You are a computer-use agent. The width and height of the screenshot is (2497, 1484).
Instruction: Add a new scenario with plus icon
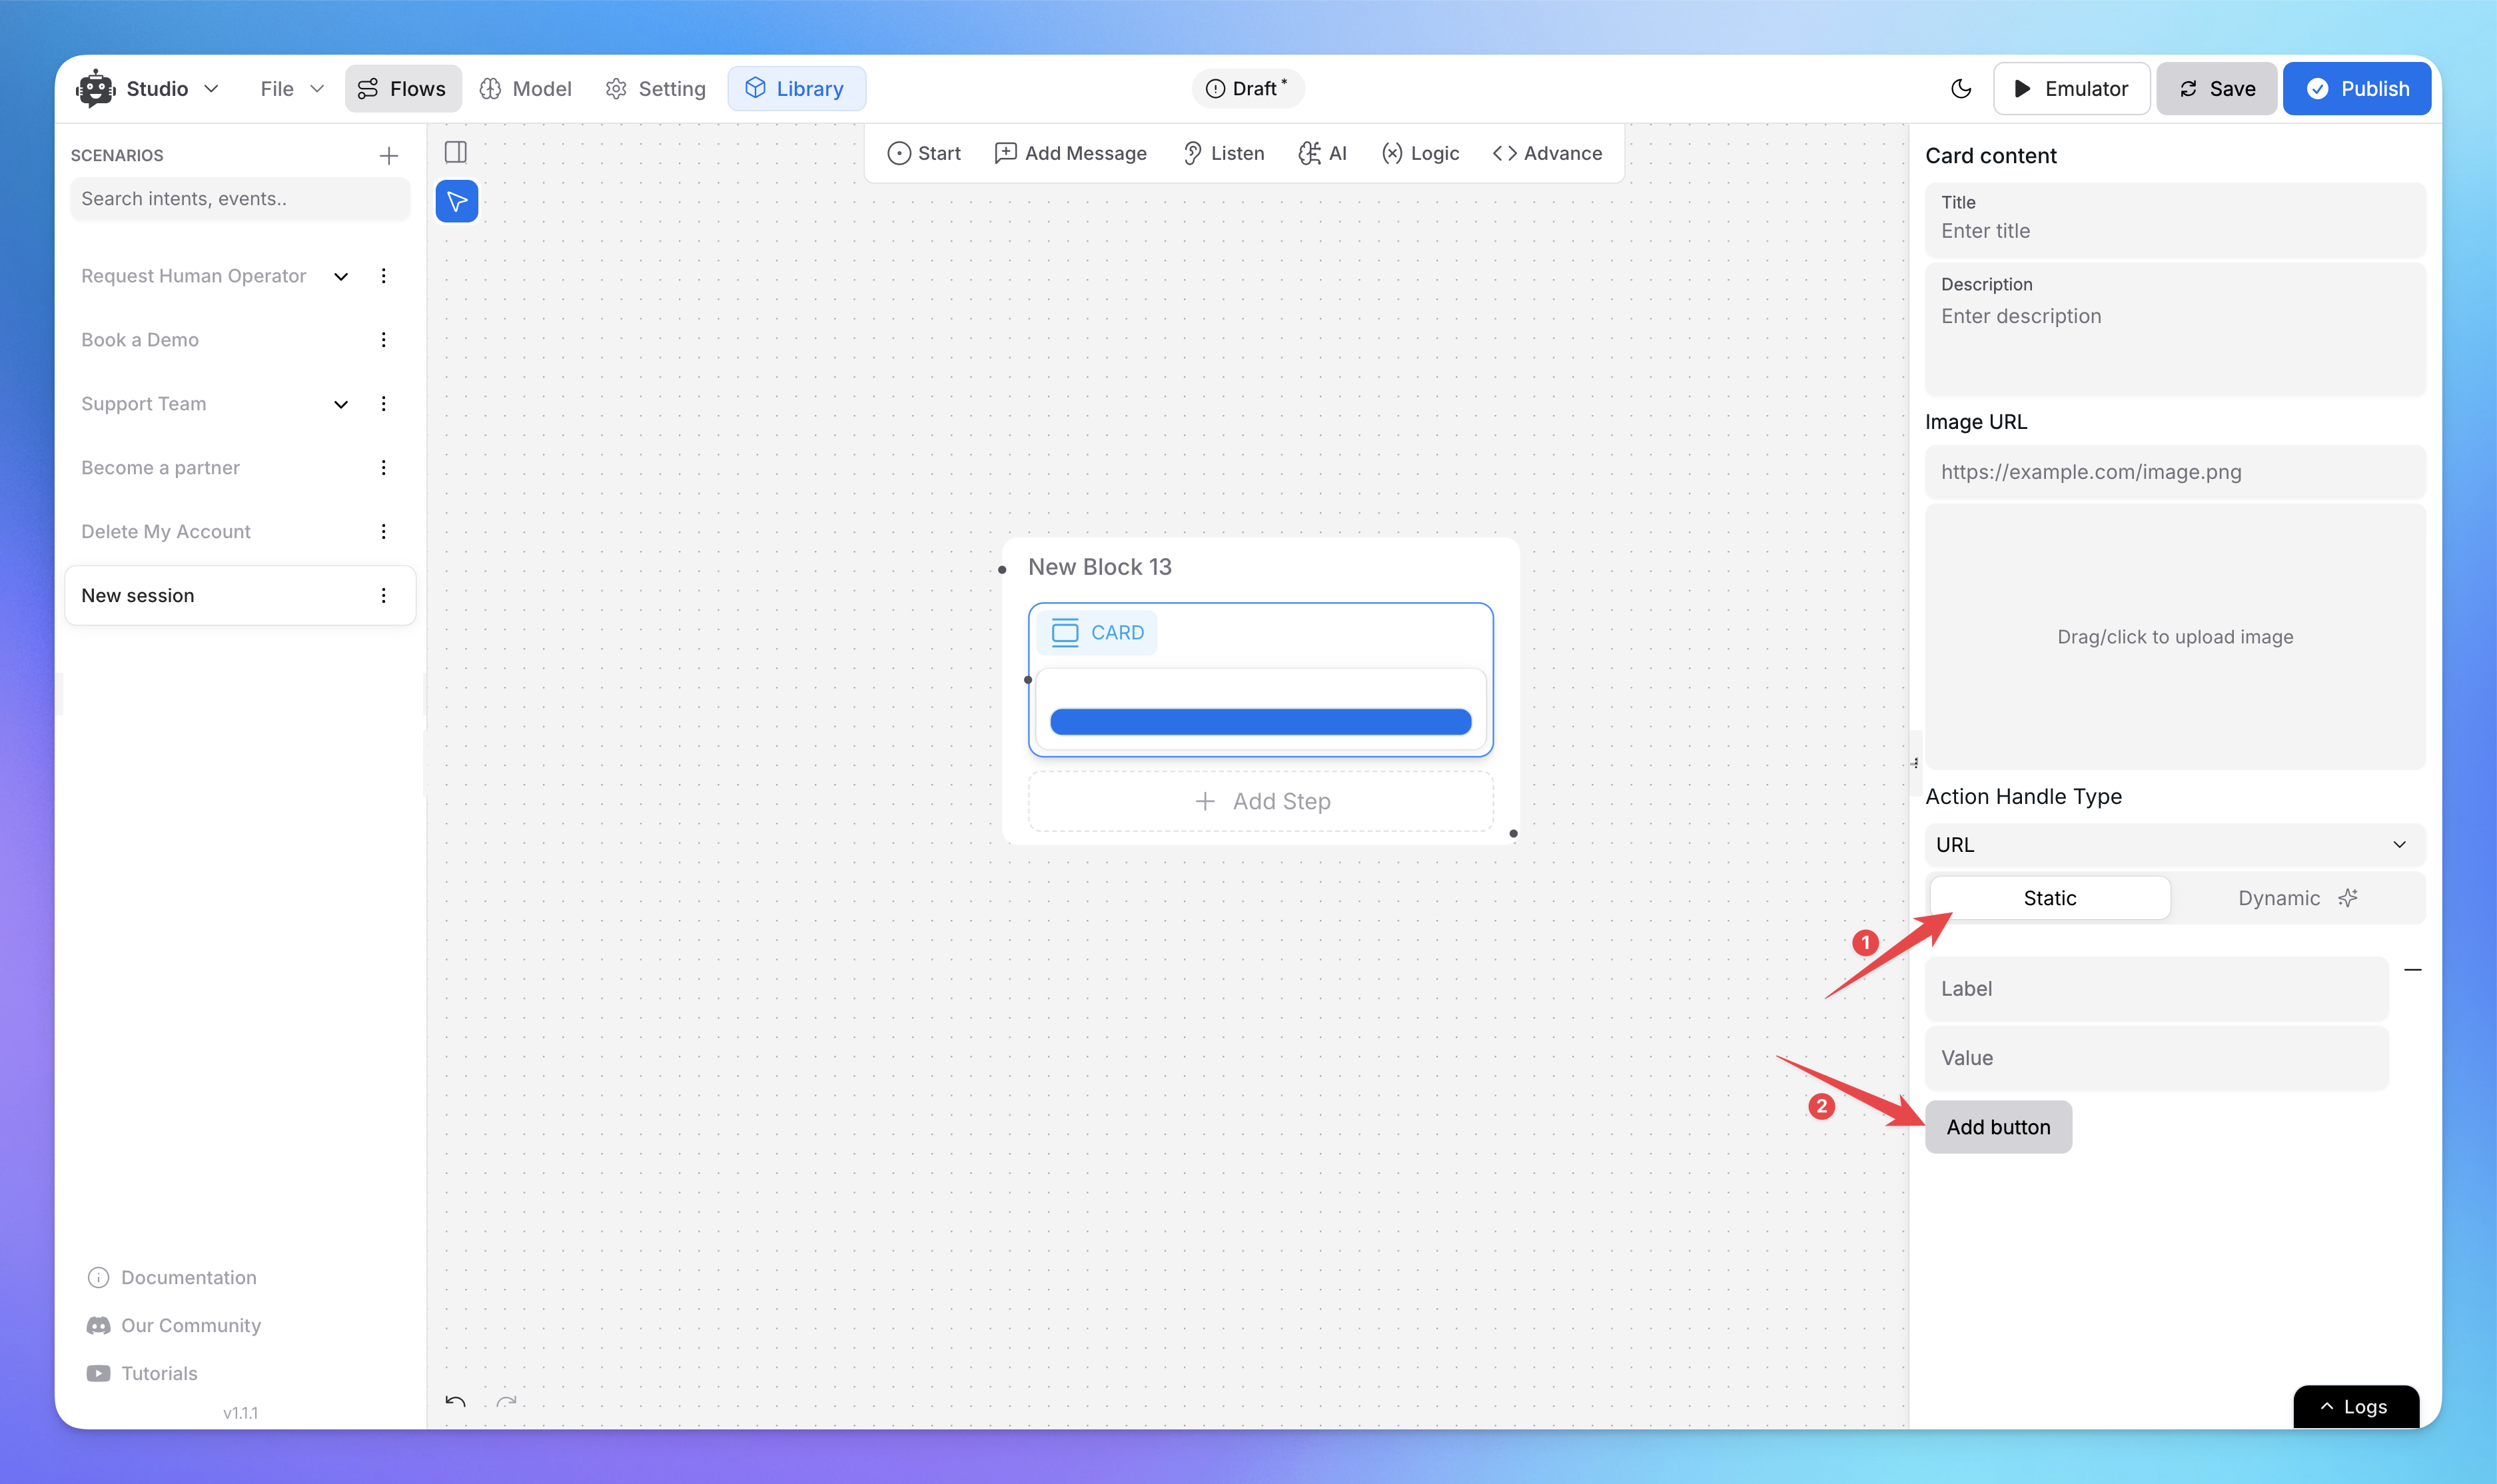point(389,155)
